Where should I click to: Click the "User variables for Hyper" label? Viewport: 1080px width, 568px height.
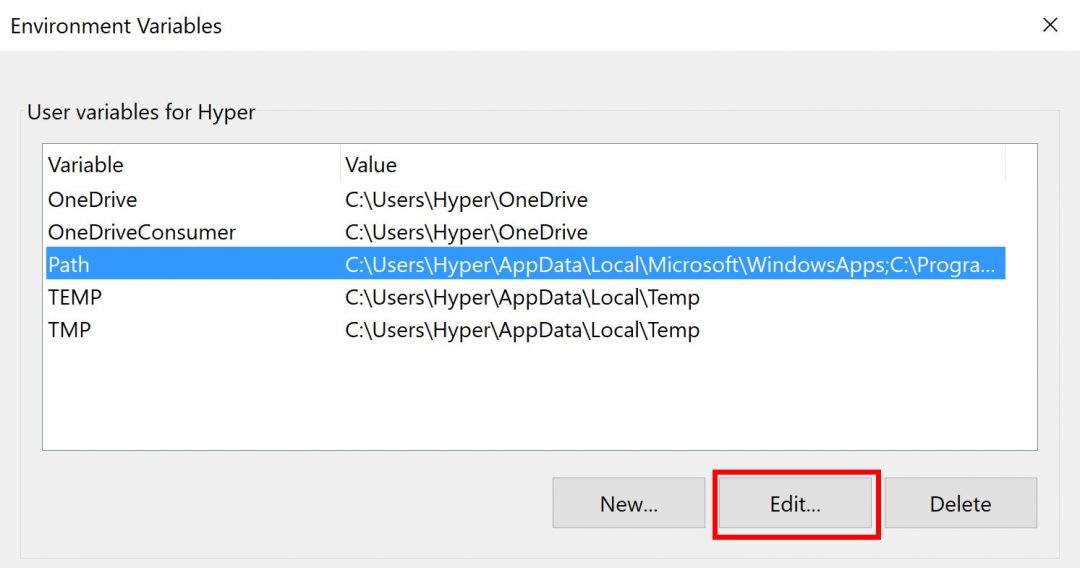[x=141, y=112]
